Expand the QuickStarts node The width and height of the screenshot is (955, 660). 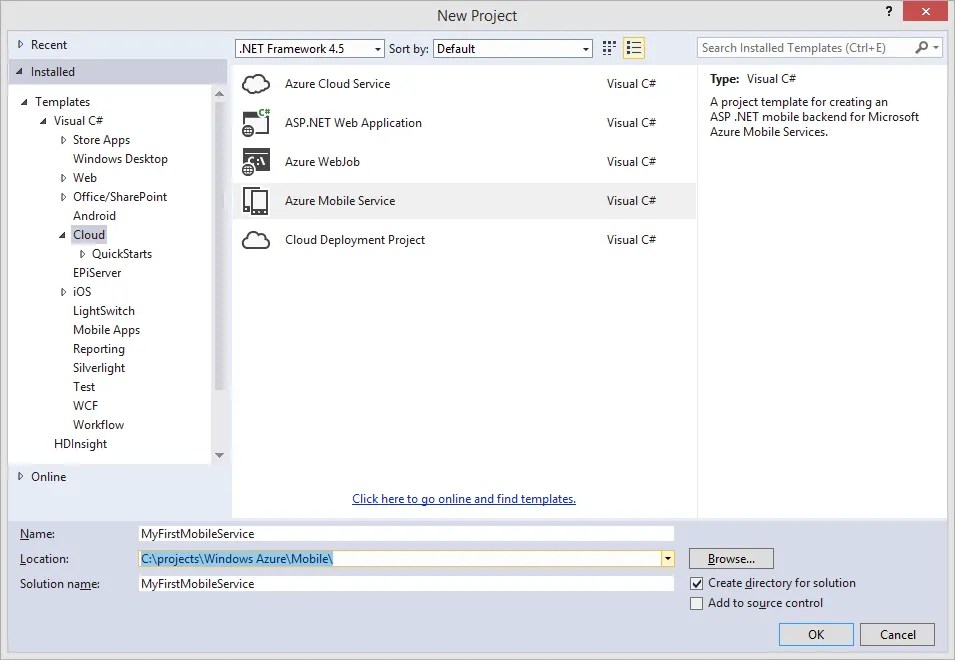pyautogui.click(x=82, y=254)
